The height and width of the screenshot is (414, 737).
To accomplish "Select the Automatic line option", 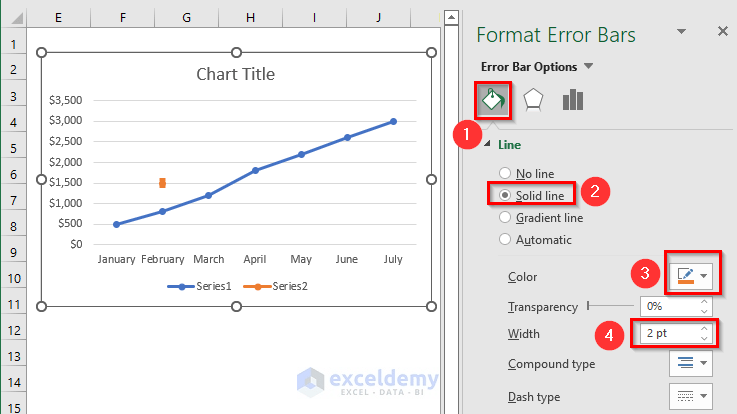I will point(536,240).
